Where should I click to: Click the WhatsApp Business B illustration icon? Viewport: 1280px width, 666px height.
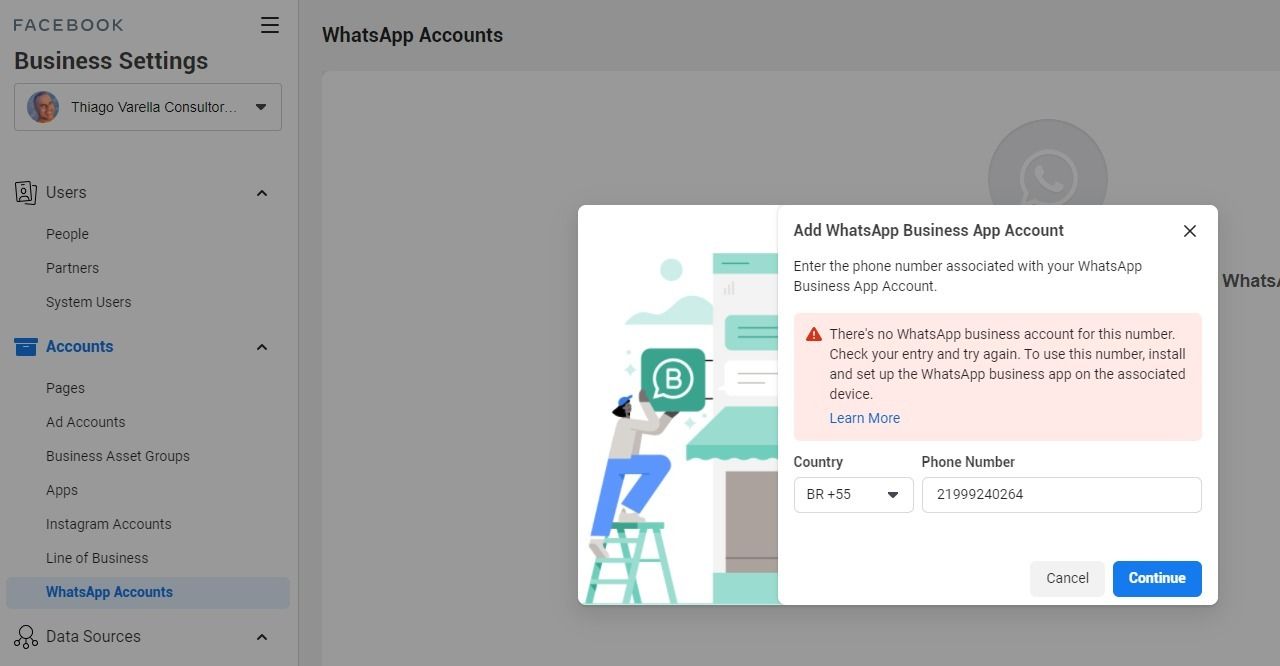point(672,379)
